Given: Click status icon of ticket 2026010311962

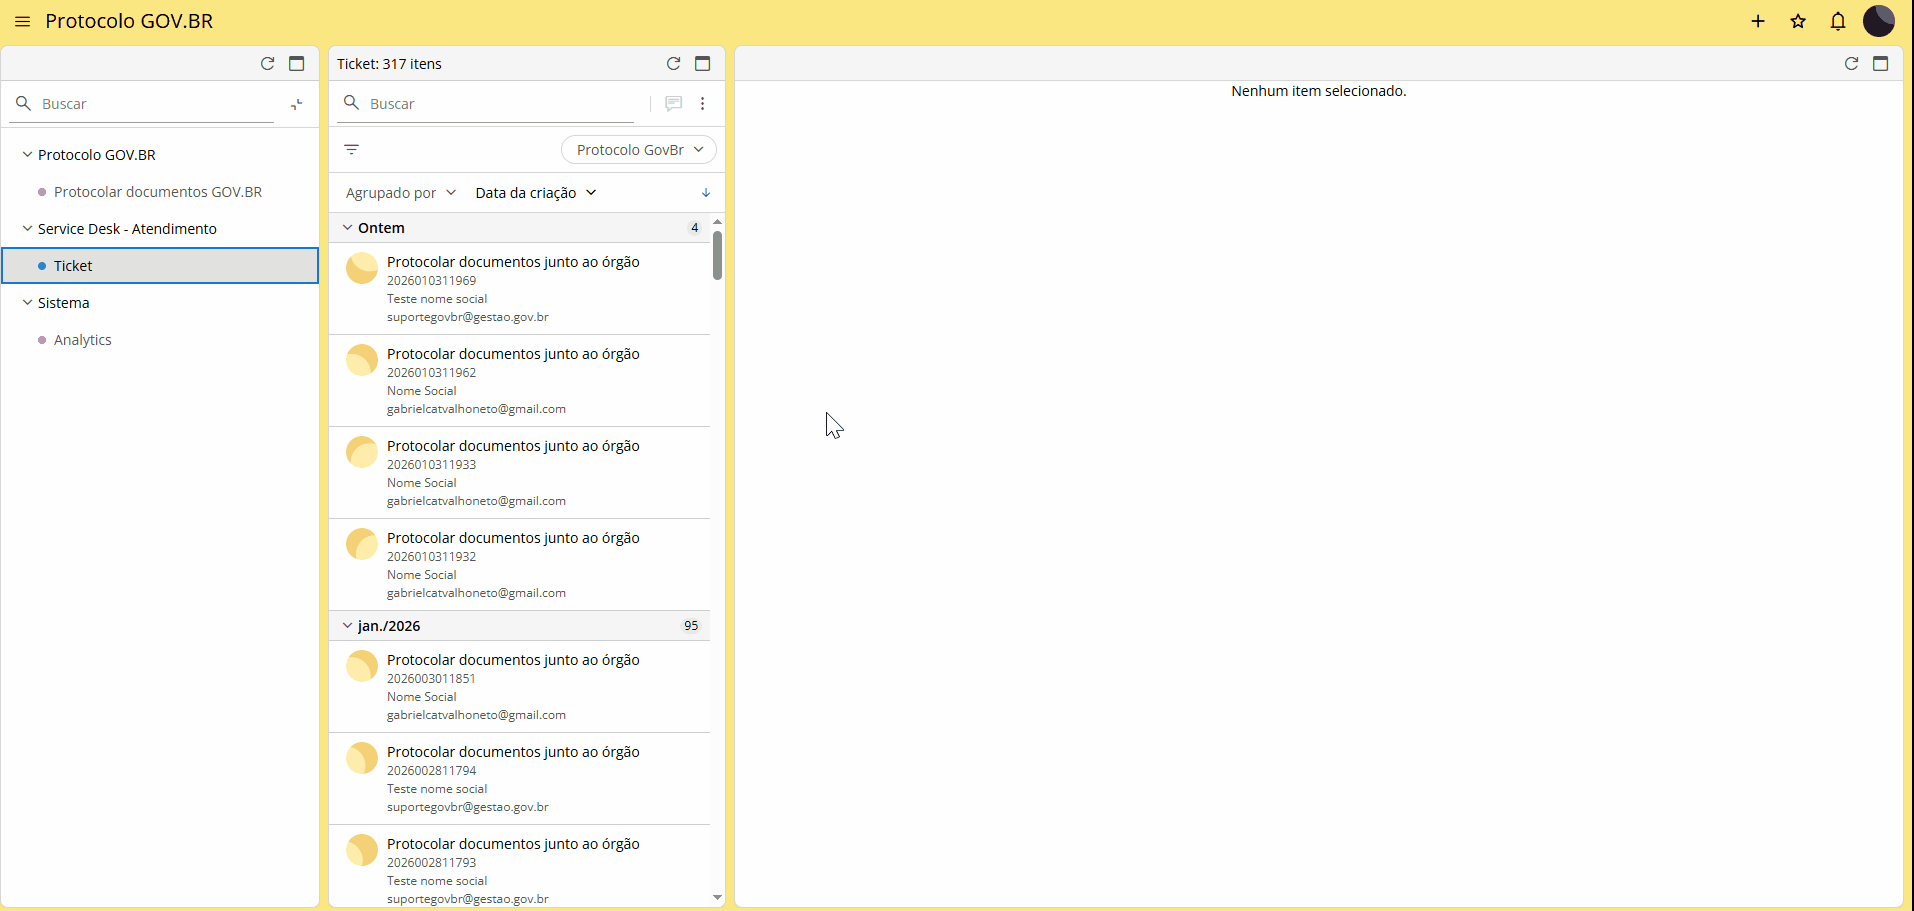Looking at the screenshot, I should coord(362,360).
